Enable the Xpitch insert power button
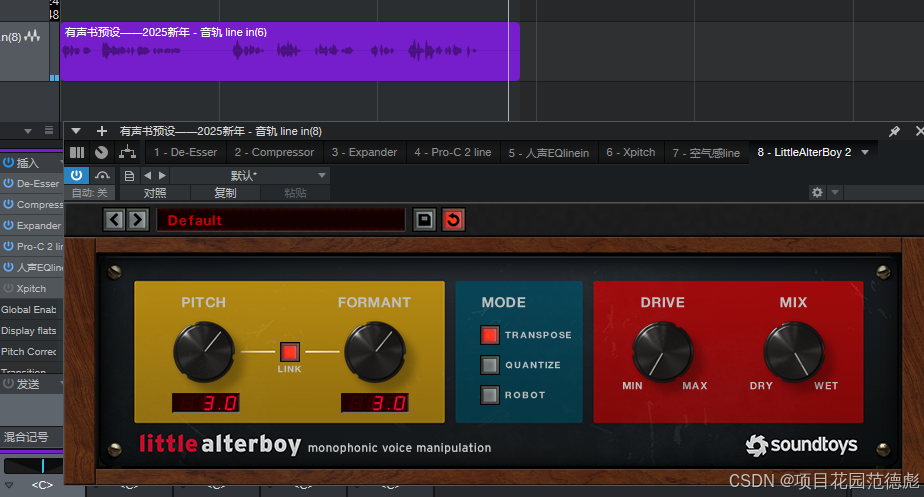Image resolution: width=924 pixels, height=497 pixels. (x=8, y=288)
